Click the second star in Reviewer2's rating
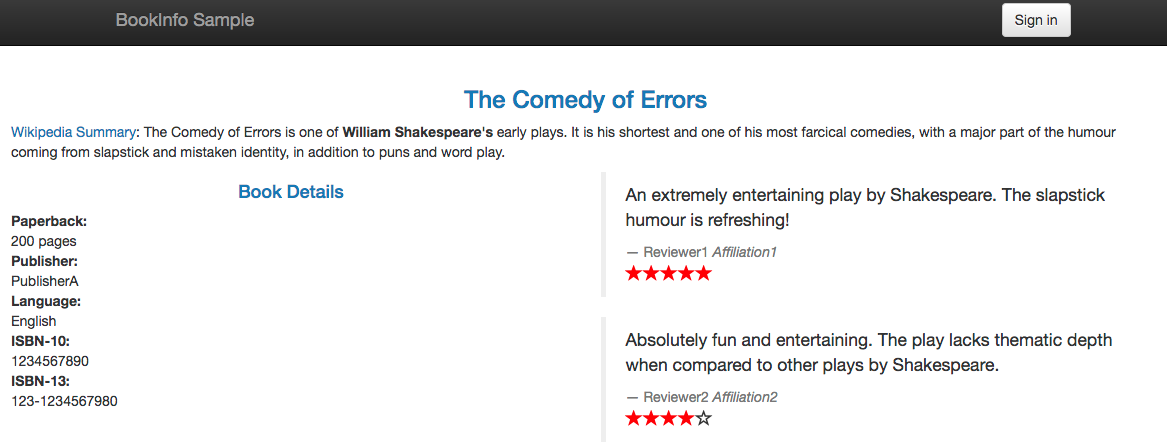The image size is (1167, 447). tap(651, 418)
